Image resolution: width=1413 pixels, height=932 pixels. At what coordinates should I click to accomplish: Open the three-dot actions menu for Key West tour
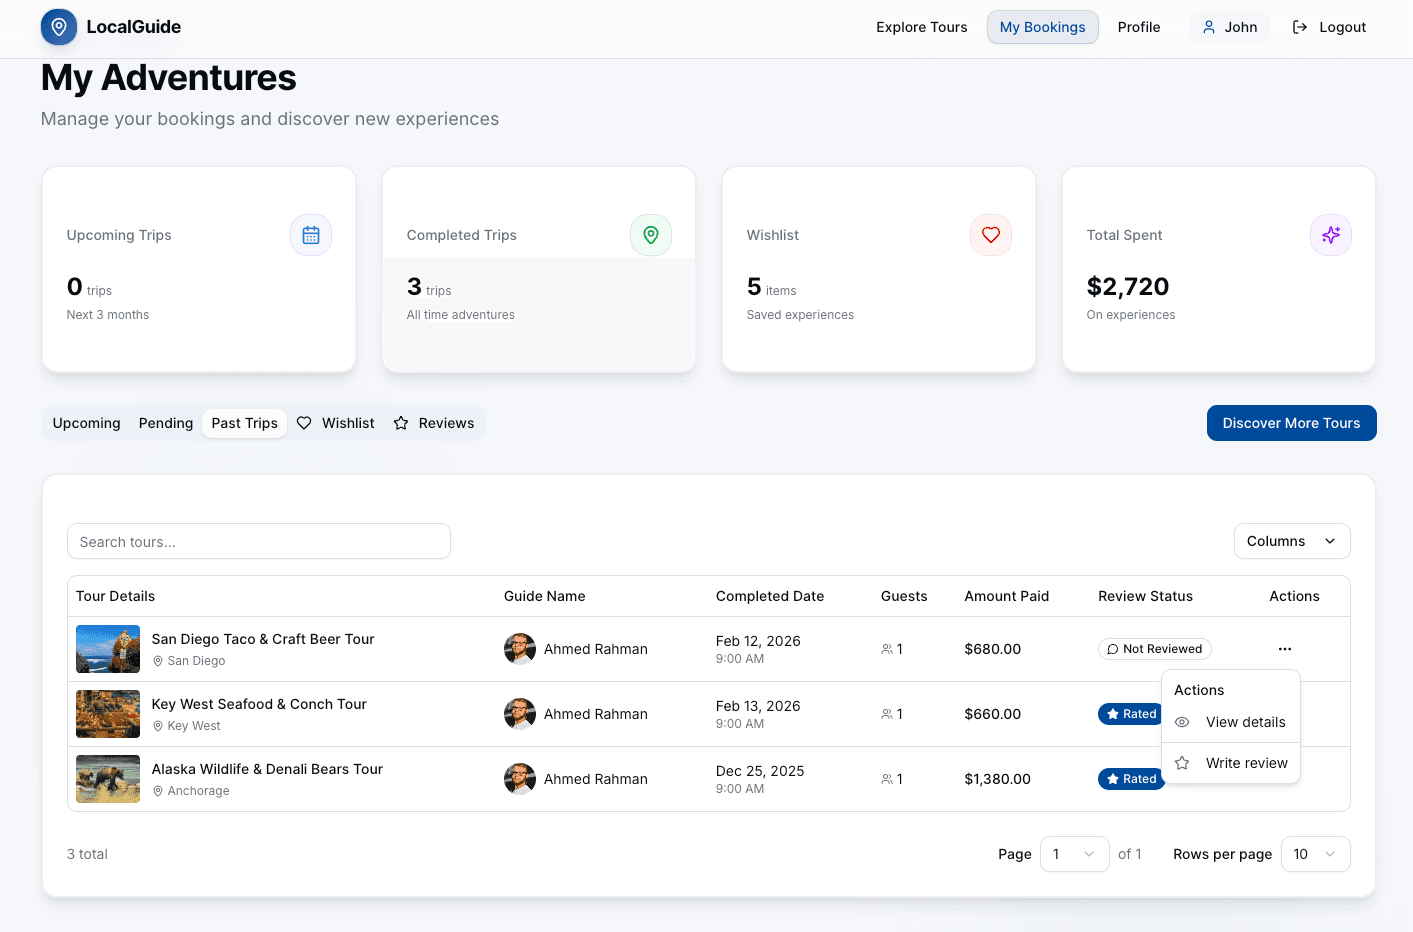[1284, 713]
